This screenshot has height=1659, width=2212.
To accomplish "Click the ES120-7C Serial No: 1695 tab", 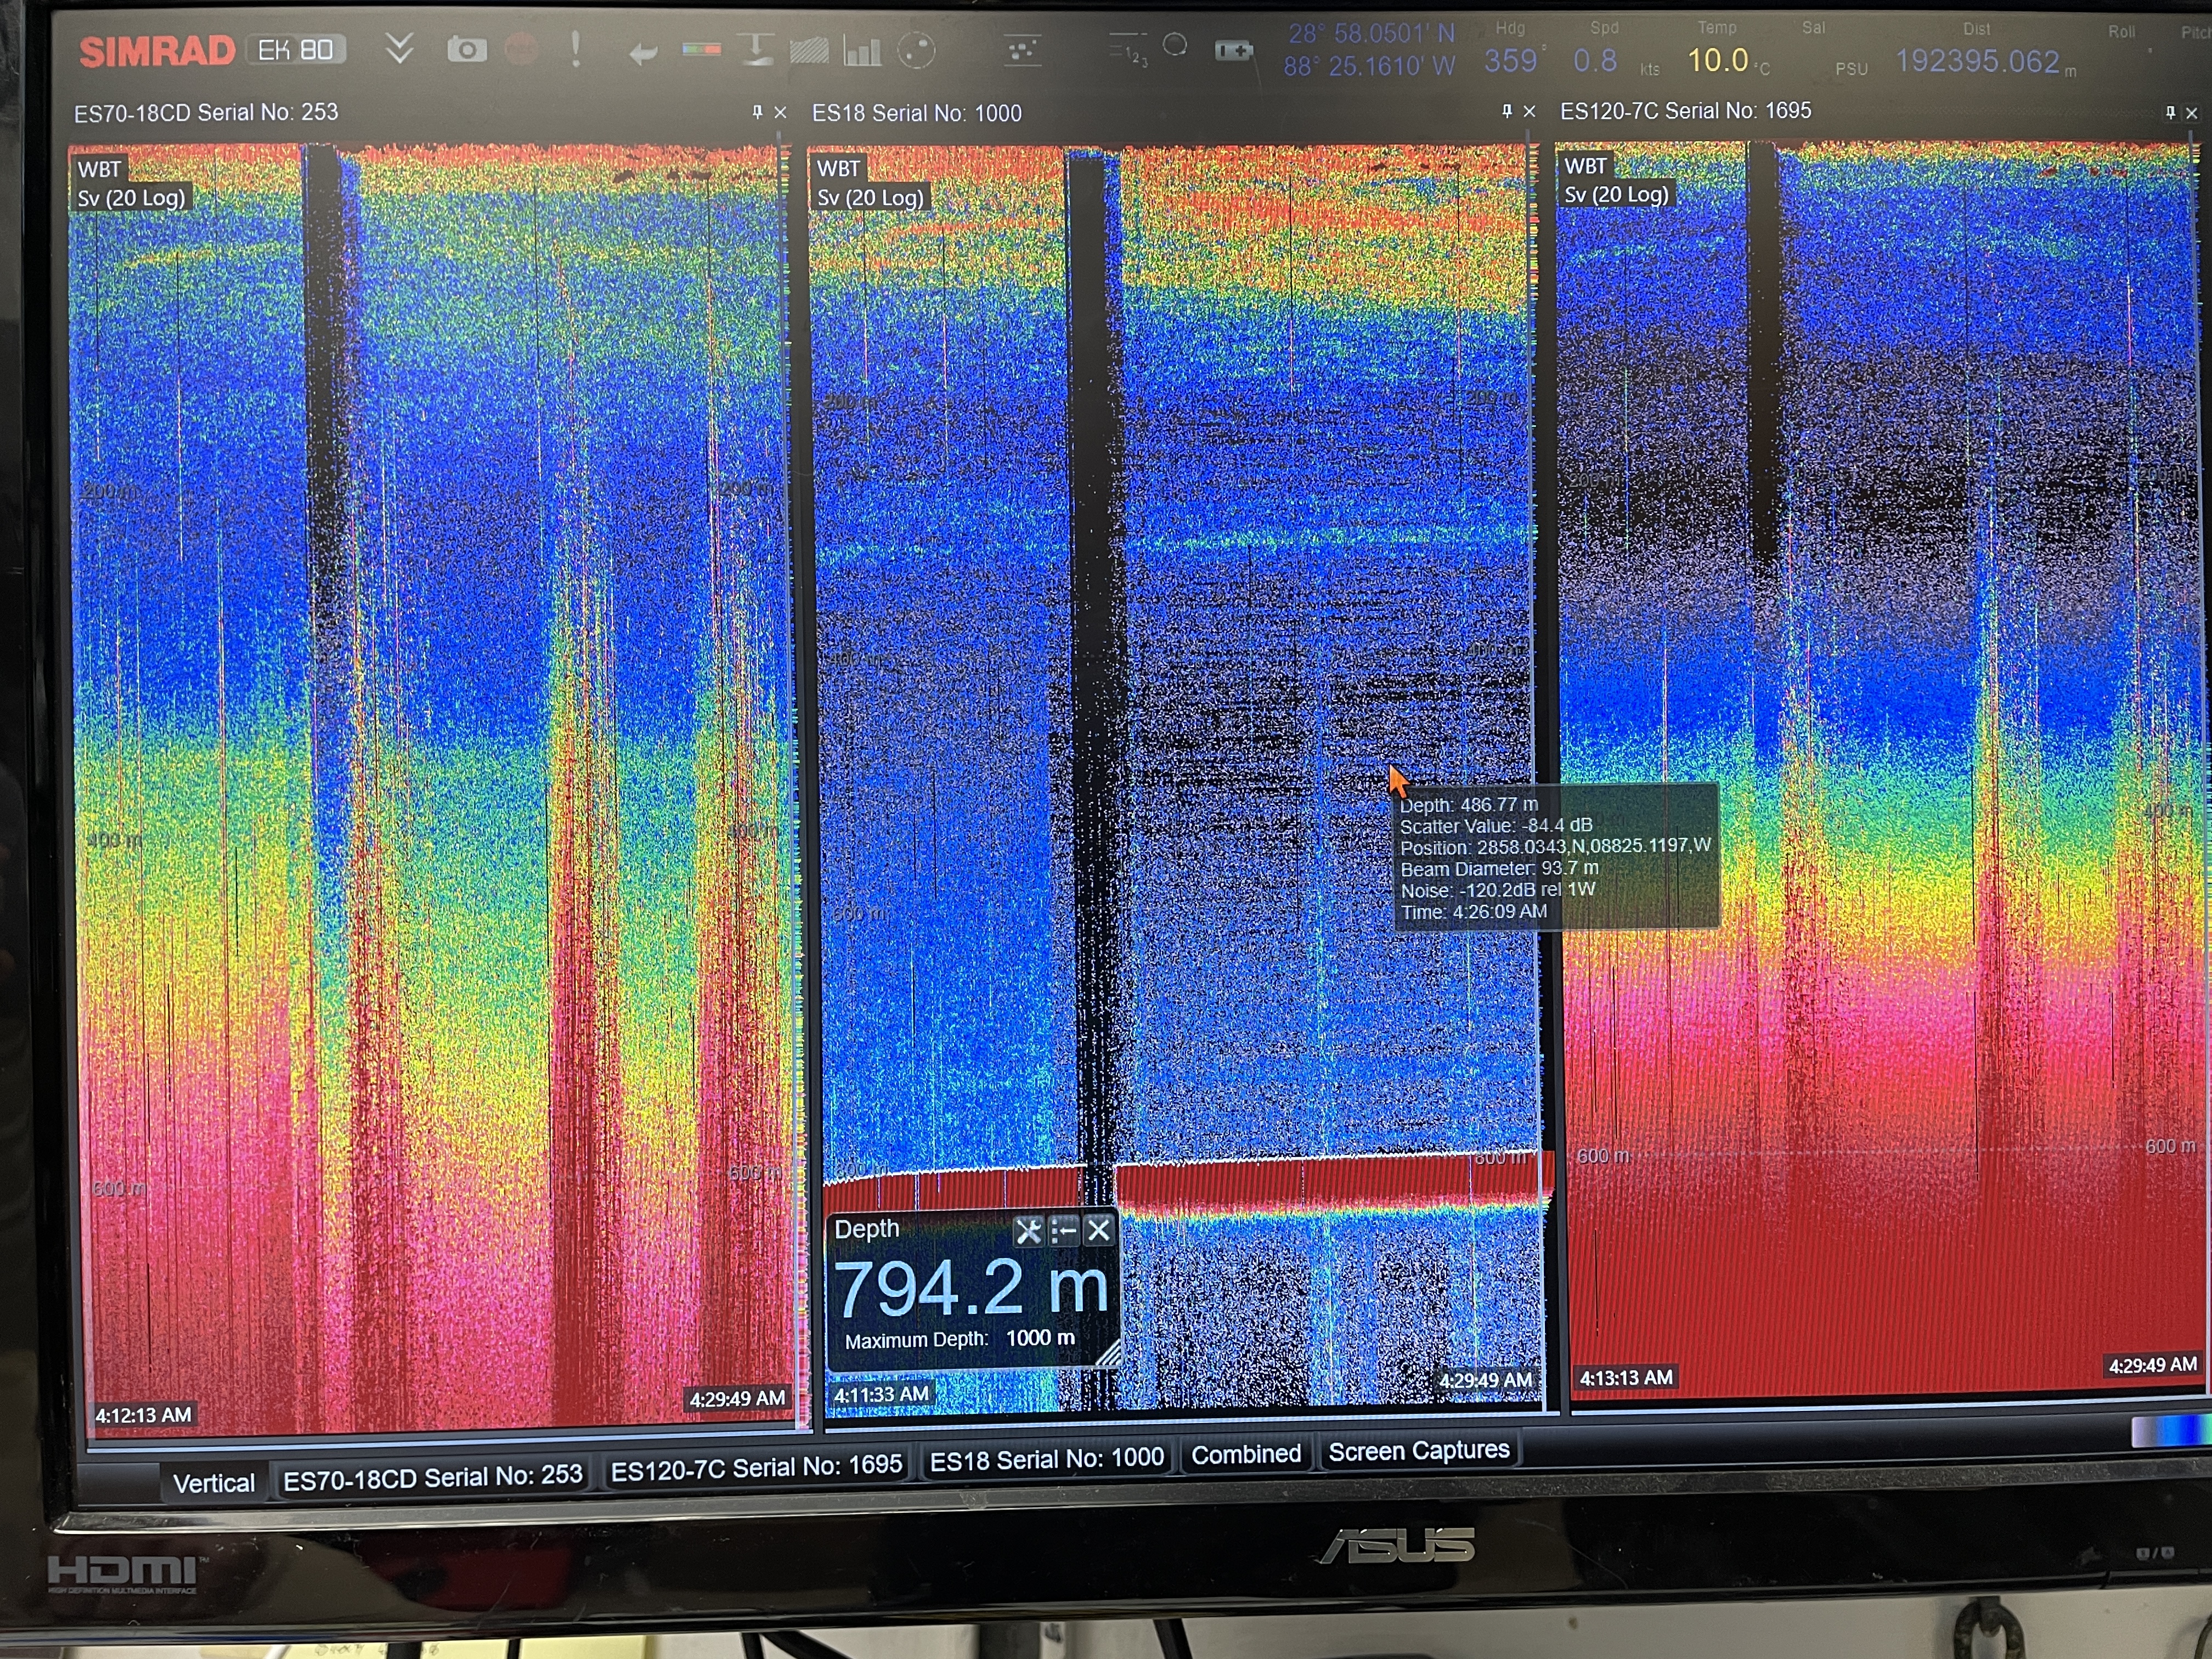I will (756, 1467).
